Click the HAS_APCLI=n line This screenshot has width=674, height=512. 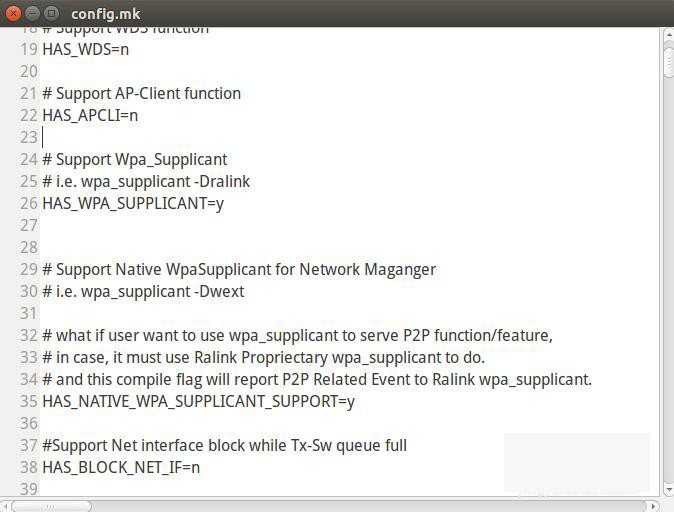click(x=90, y=115)
